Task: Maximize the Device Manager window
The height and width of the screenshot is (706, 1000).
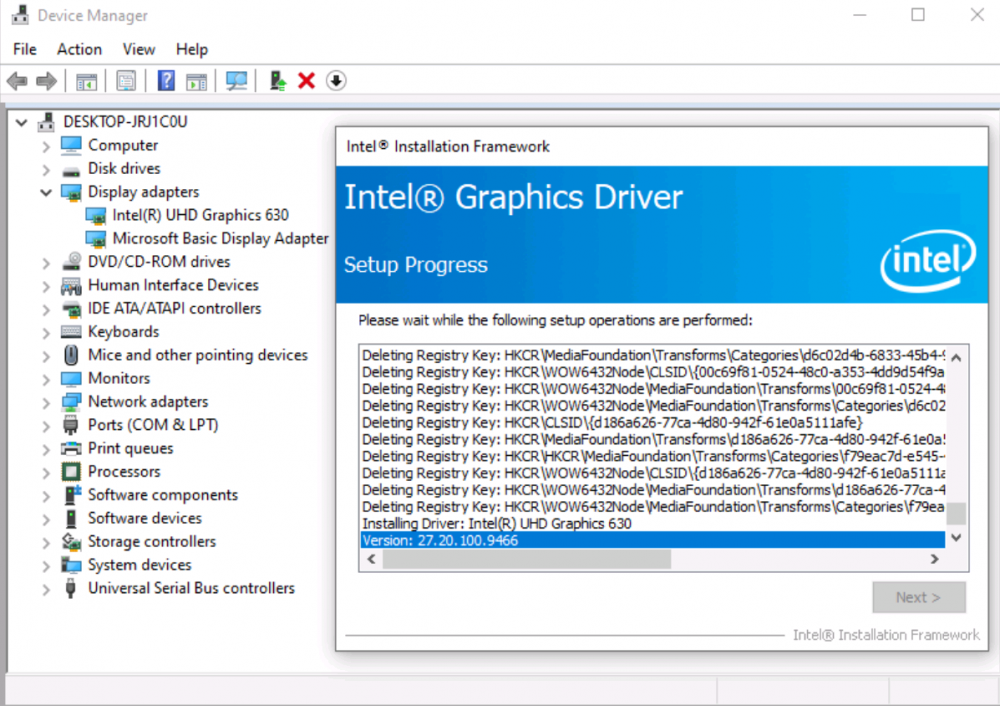Action: click(x=918, y=15)
